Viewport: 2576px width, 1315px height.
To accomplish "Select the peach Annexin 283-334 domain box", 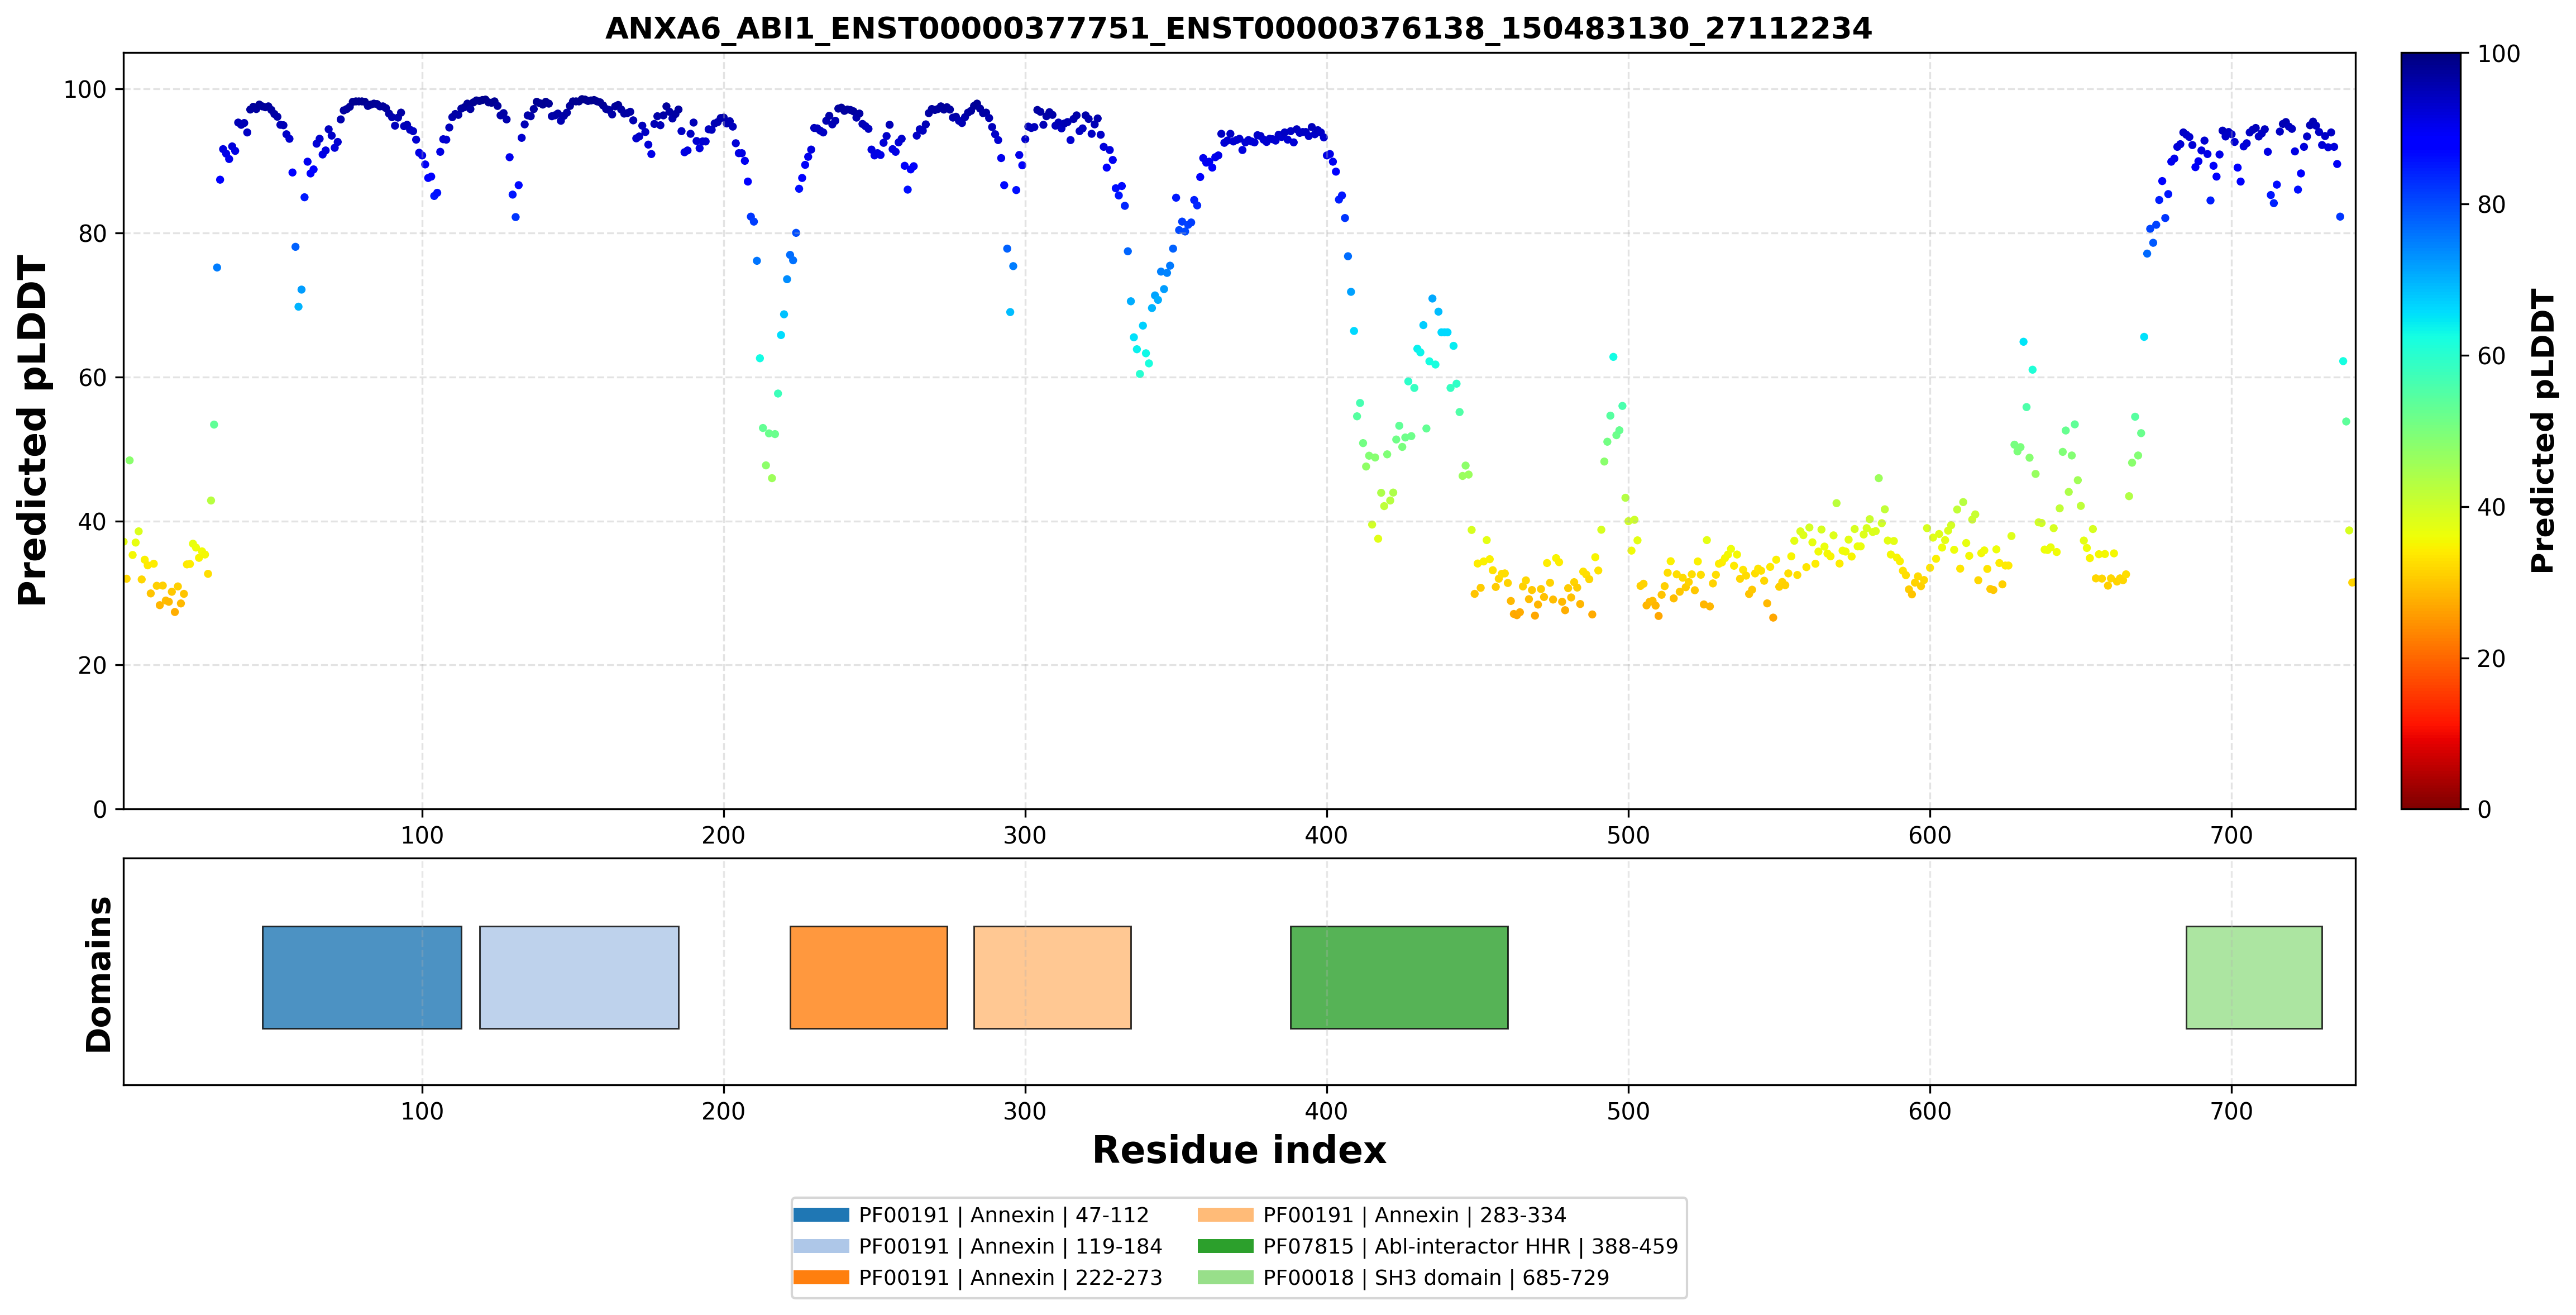I will 1052,977.
